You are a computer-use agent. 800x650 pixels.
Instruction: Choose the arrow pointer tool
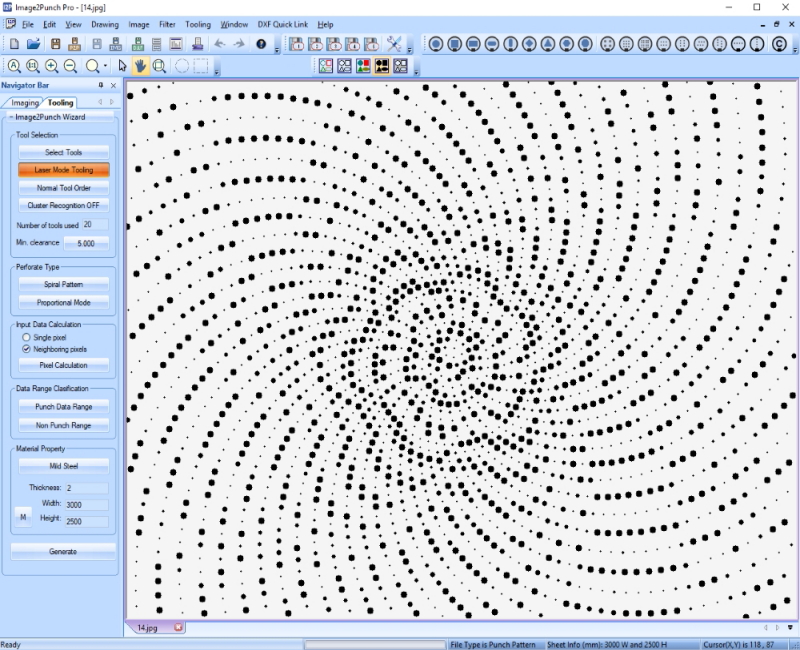[122, 66]
